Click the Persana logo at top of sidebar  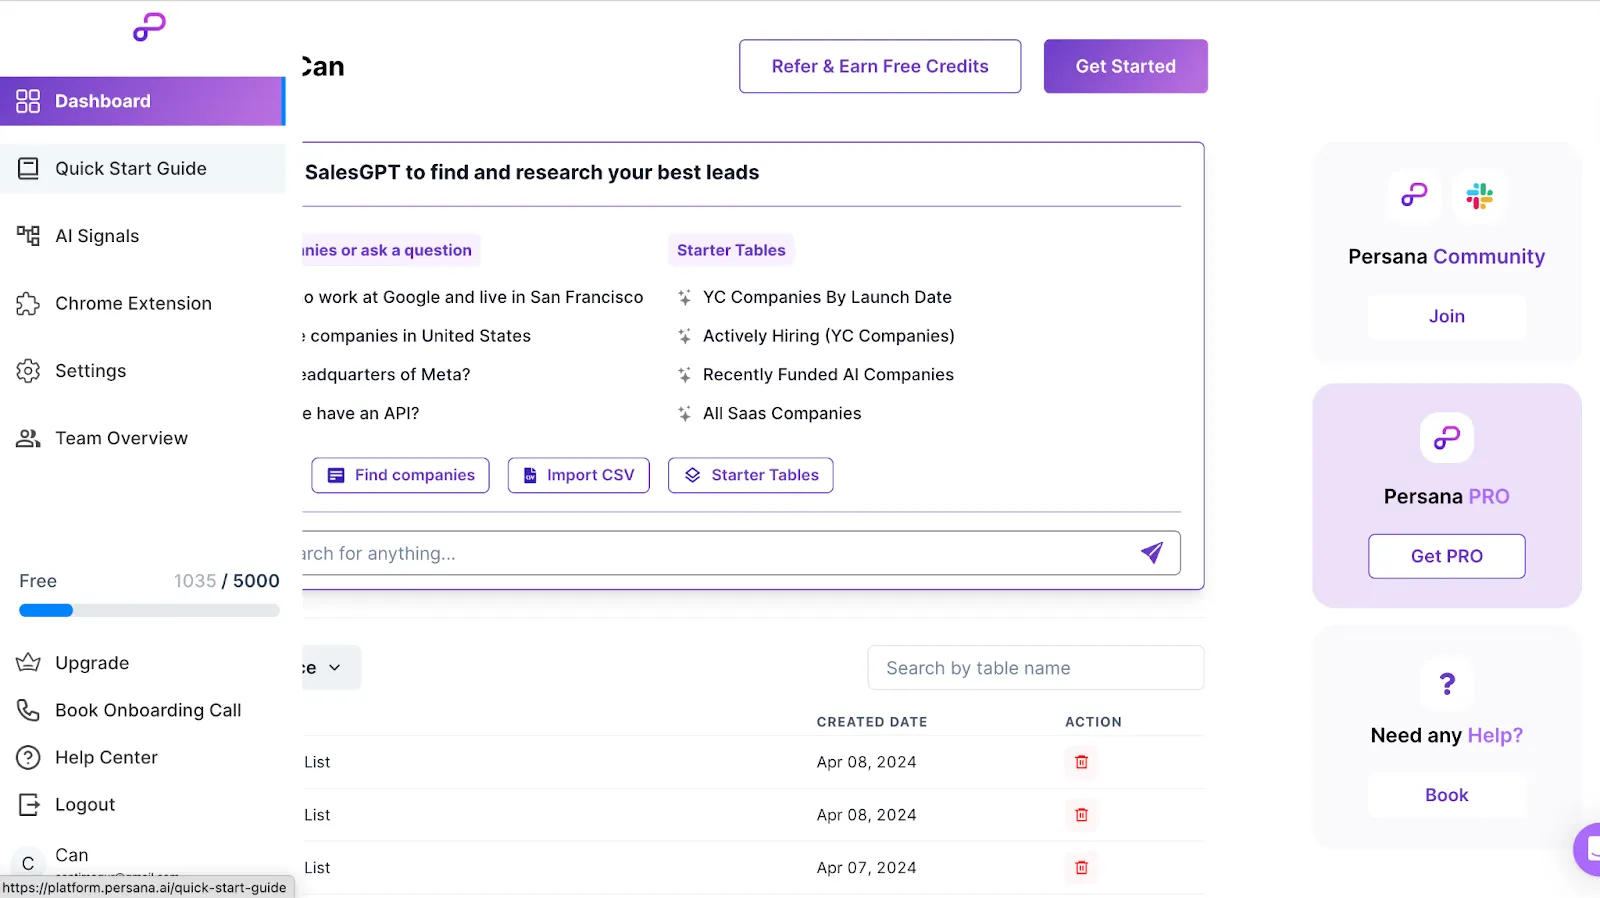pos(149,27)
